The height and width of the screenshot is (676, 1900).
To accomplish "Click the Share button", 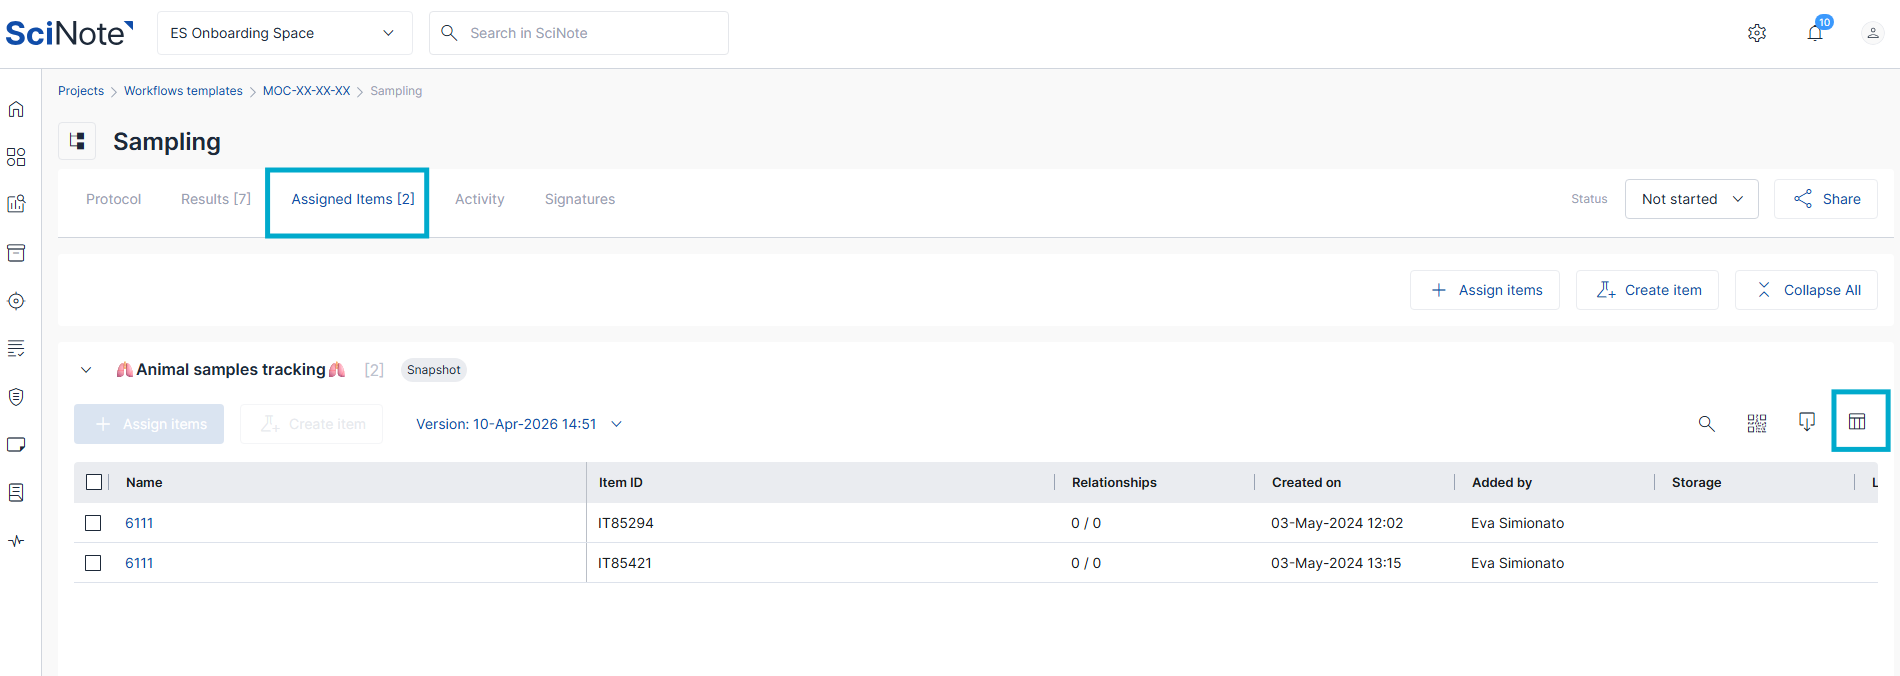I will (1825, 199).
